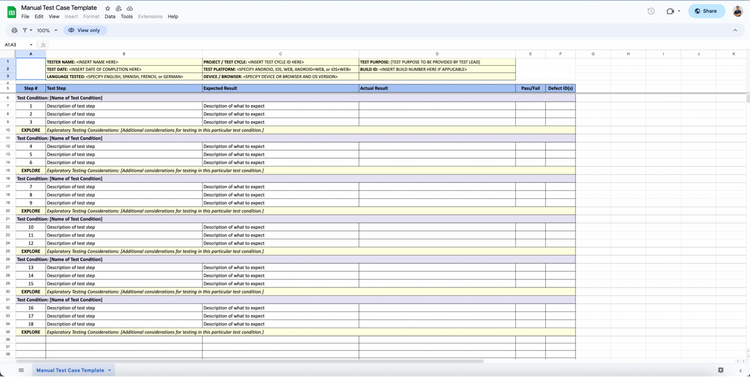The width and height of the screenshot is (750, 377).
Task: Select the Manual Test Case Template sheet tab
Action: (x=70, y=370)
